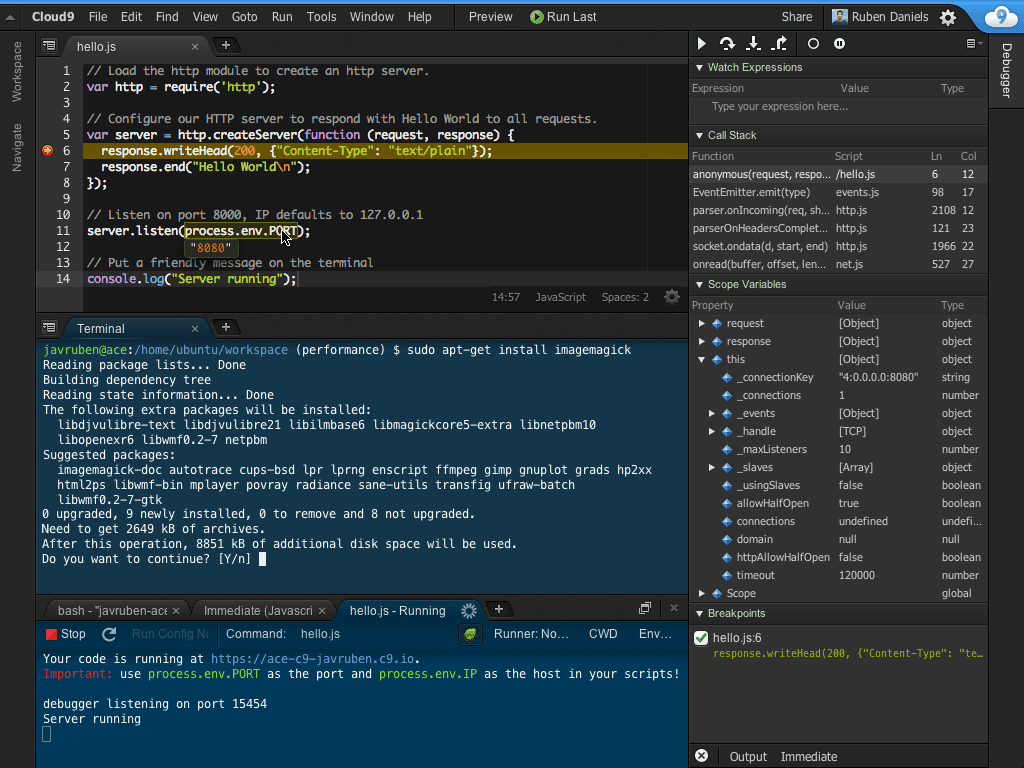Click the Resume execution play icon
This screenshot has width=1024, height=768.
(702, 44)
